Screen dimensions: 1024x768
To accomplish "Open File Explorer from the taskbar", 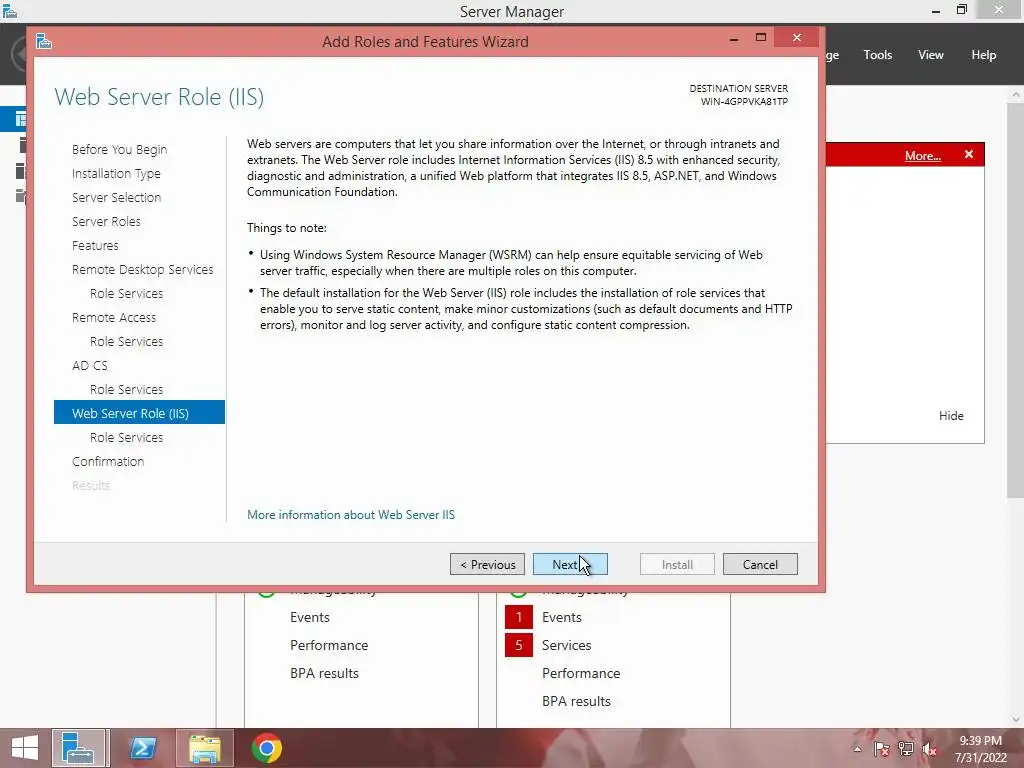I will 205,748.
